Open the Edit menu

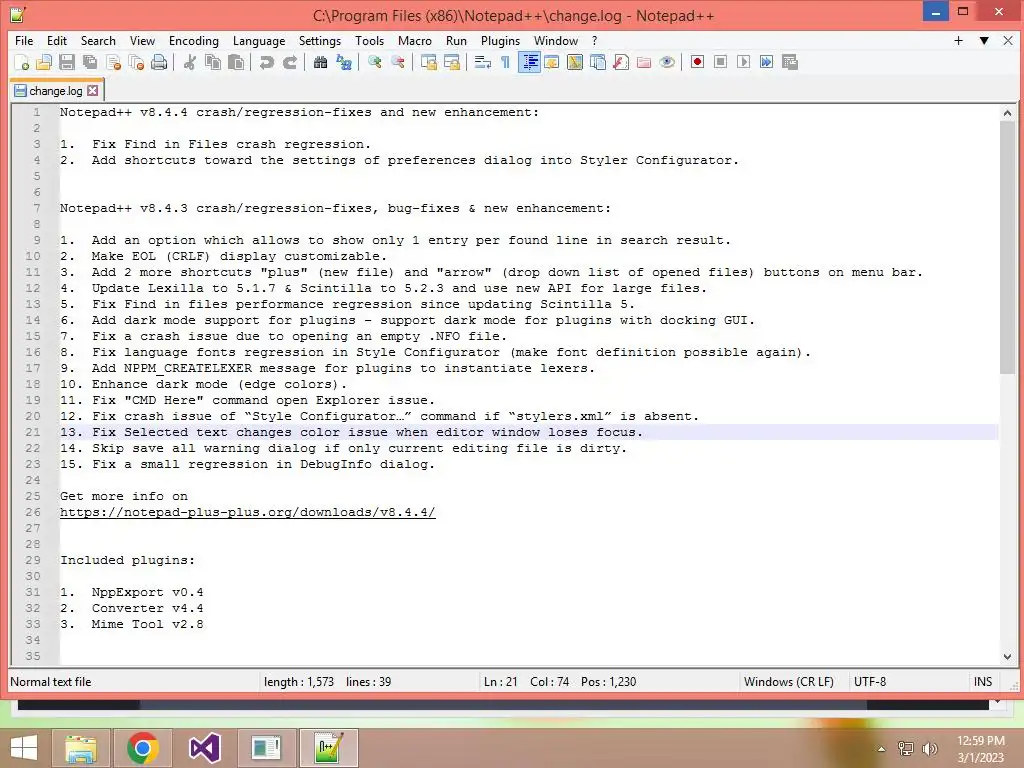[57, 40]
